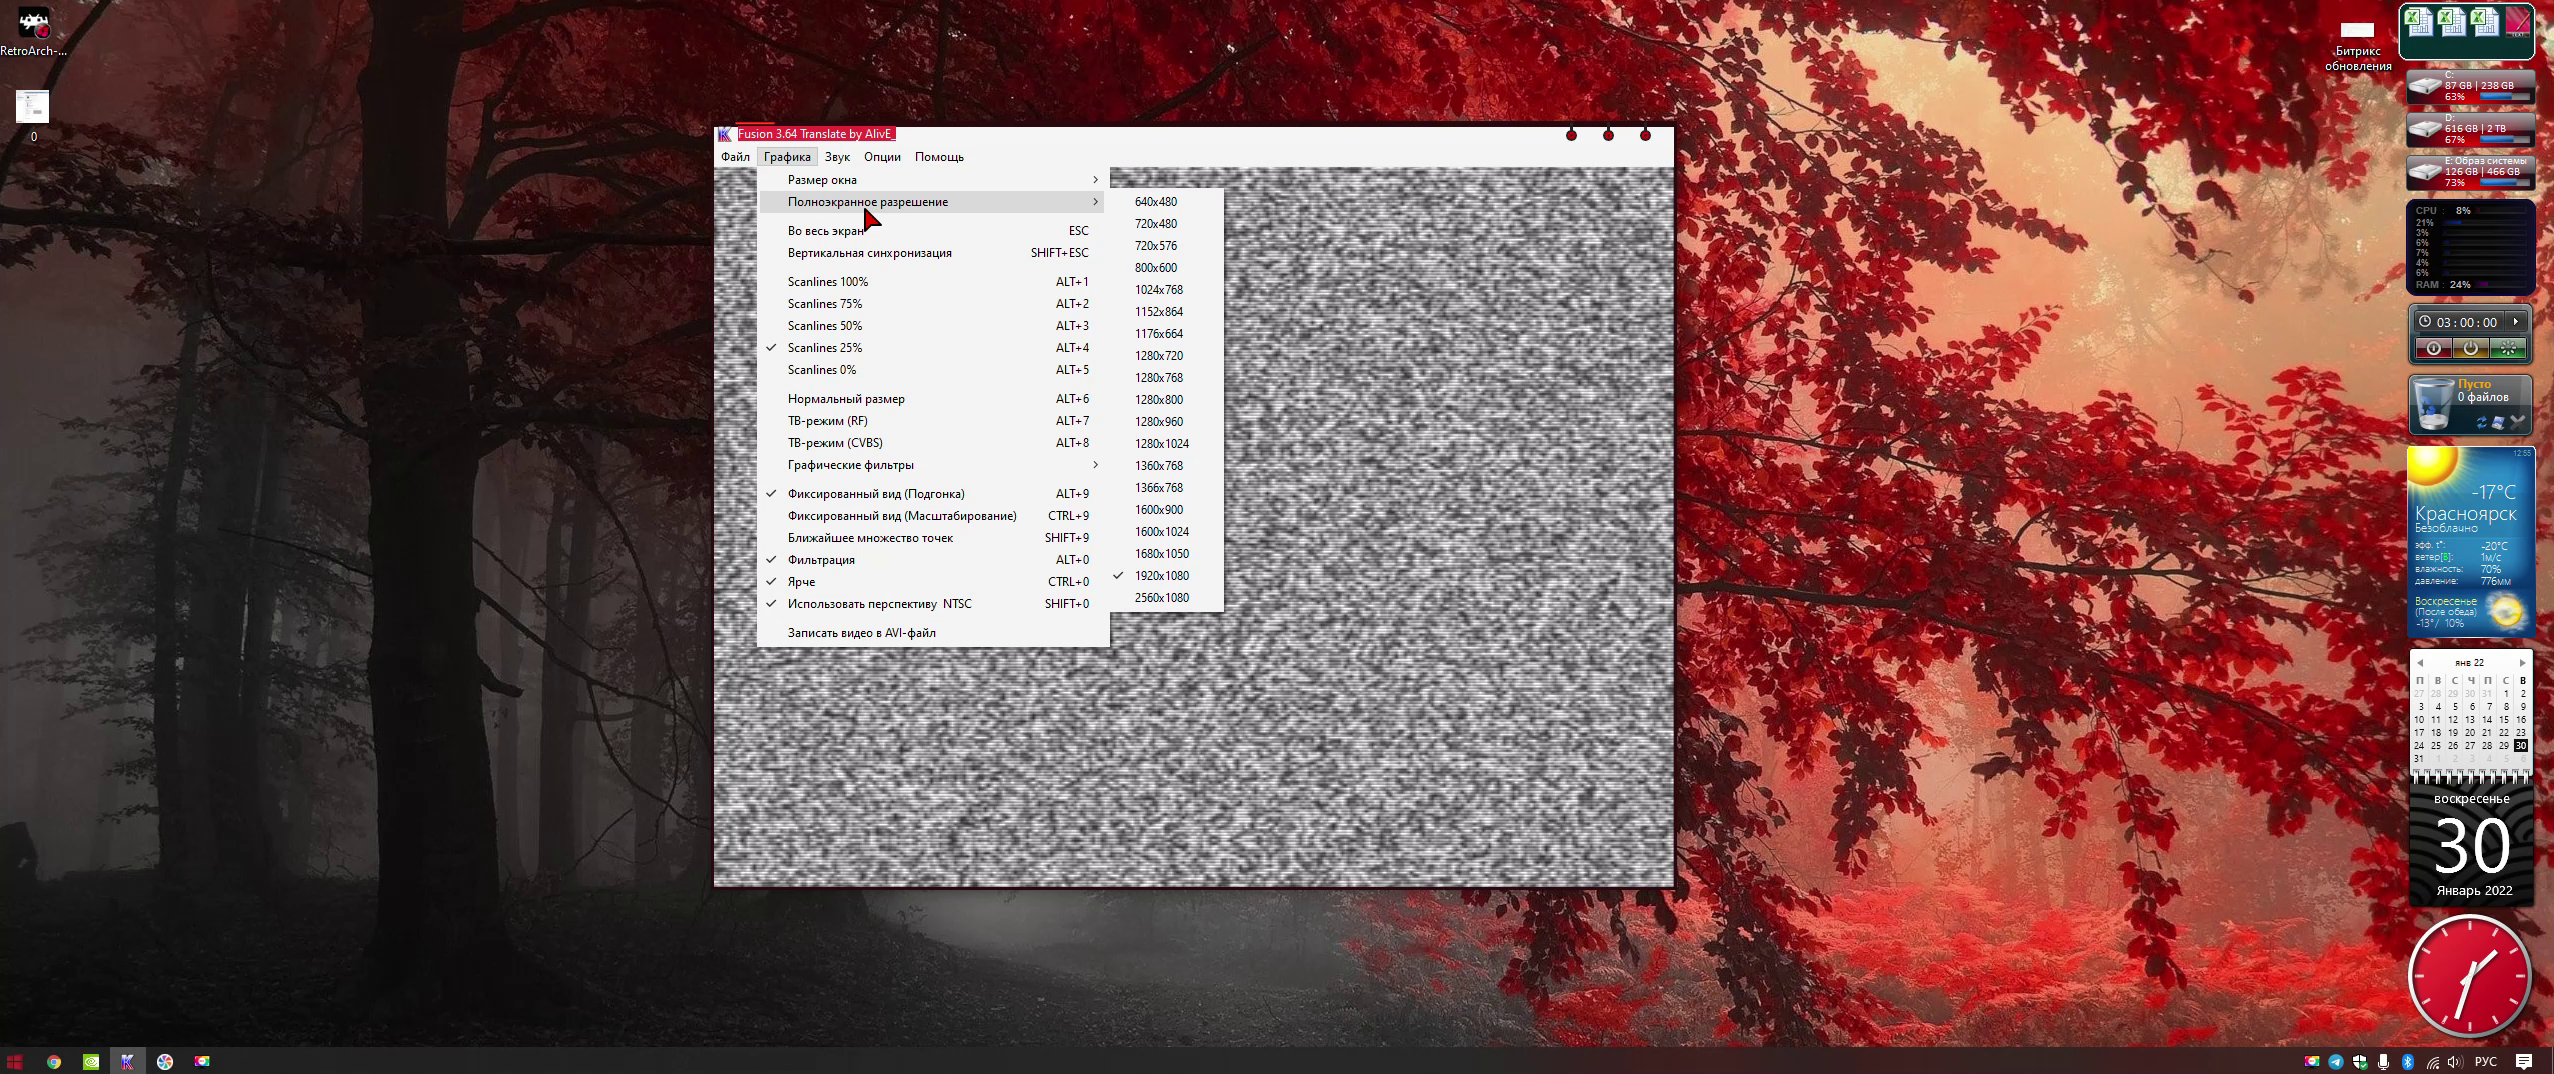Set Scanlines 50%
2554x1074 pixels.
click(x=933, y=326)
